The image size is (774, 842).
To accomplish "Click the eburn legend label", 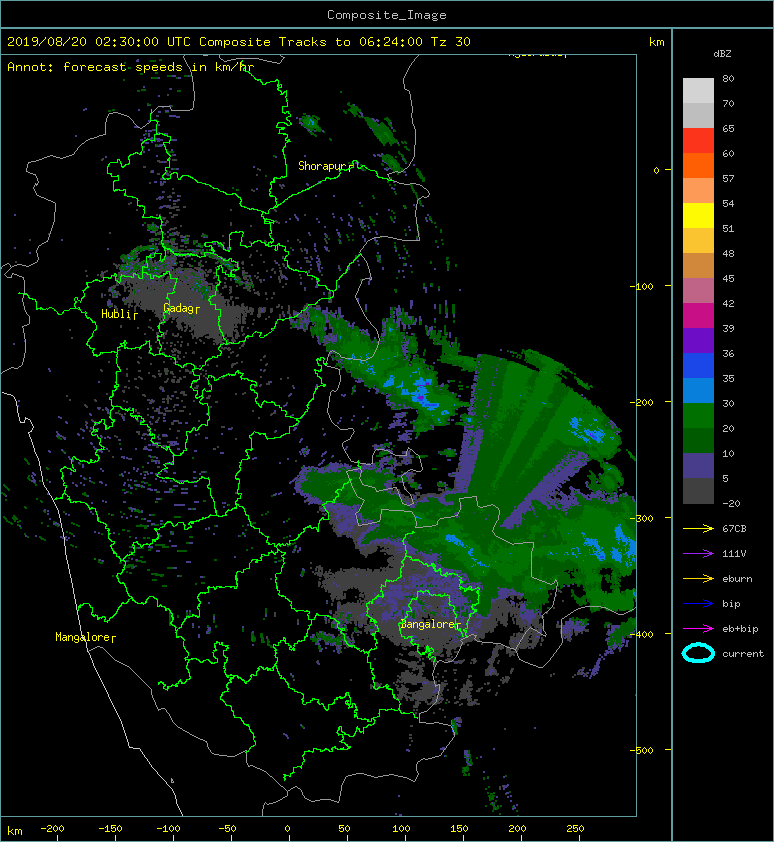I will click(737, 579).
